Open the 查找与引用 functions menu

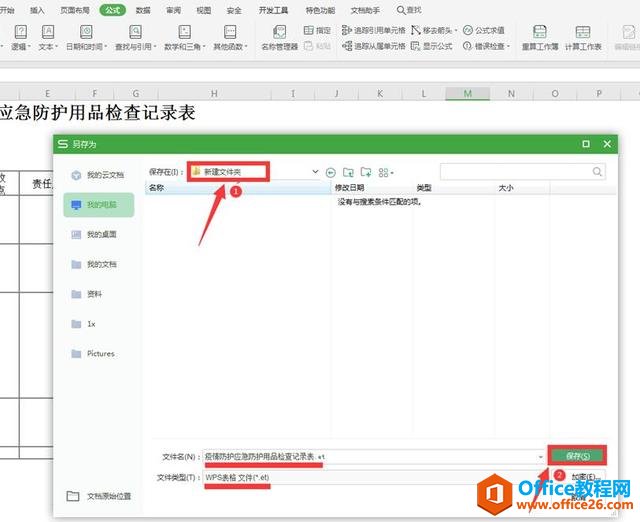tap(136, 38)
